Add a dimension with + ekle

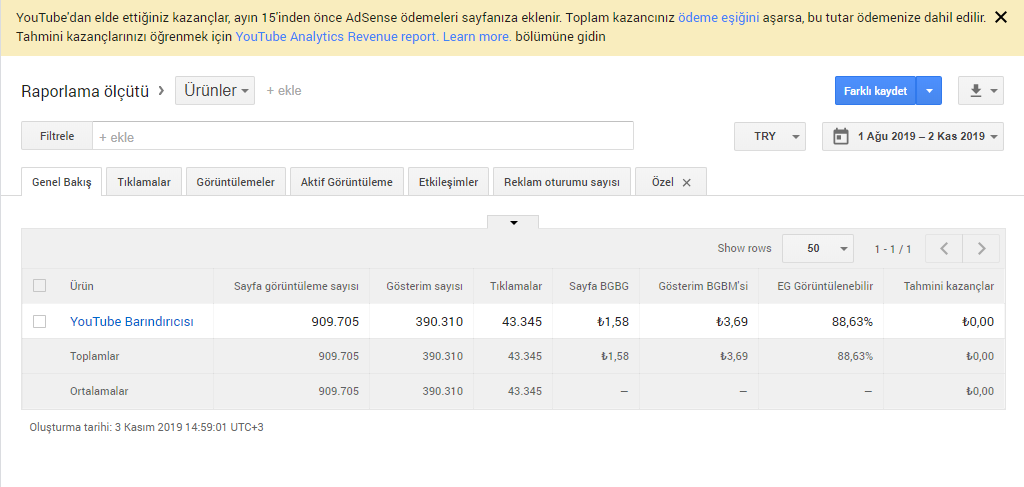pos(284,91)
